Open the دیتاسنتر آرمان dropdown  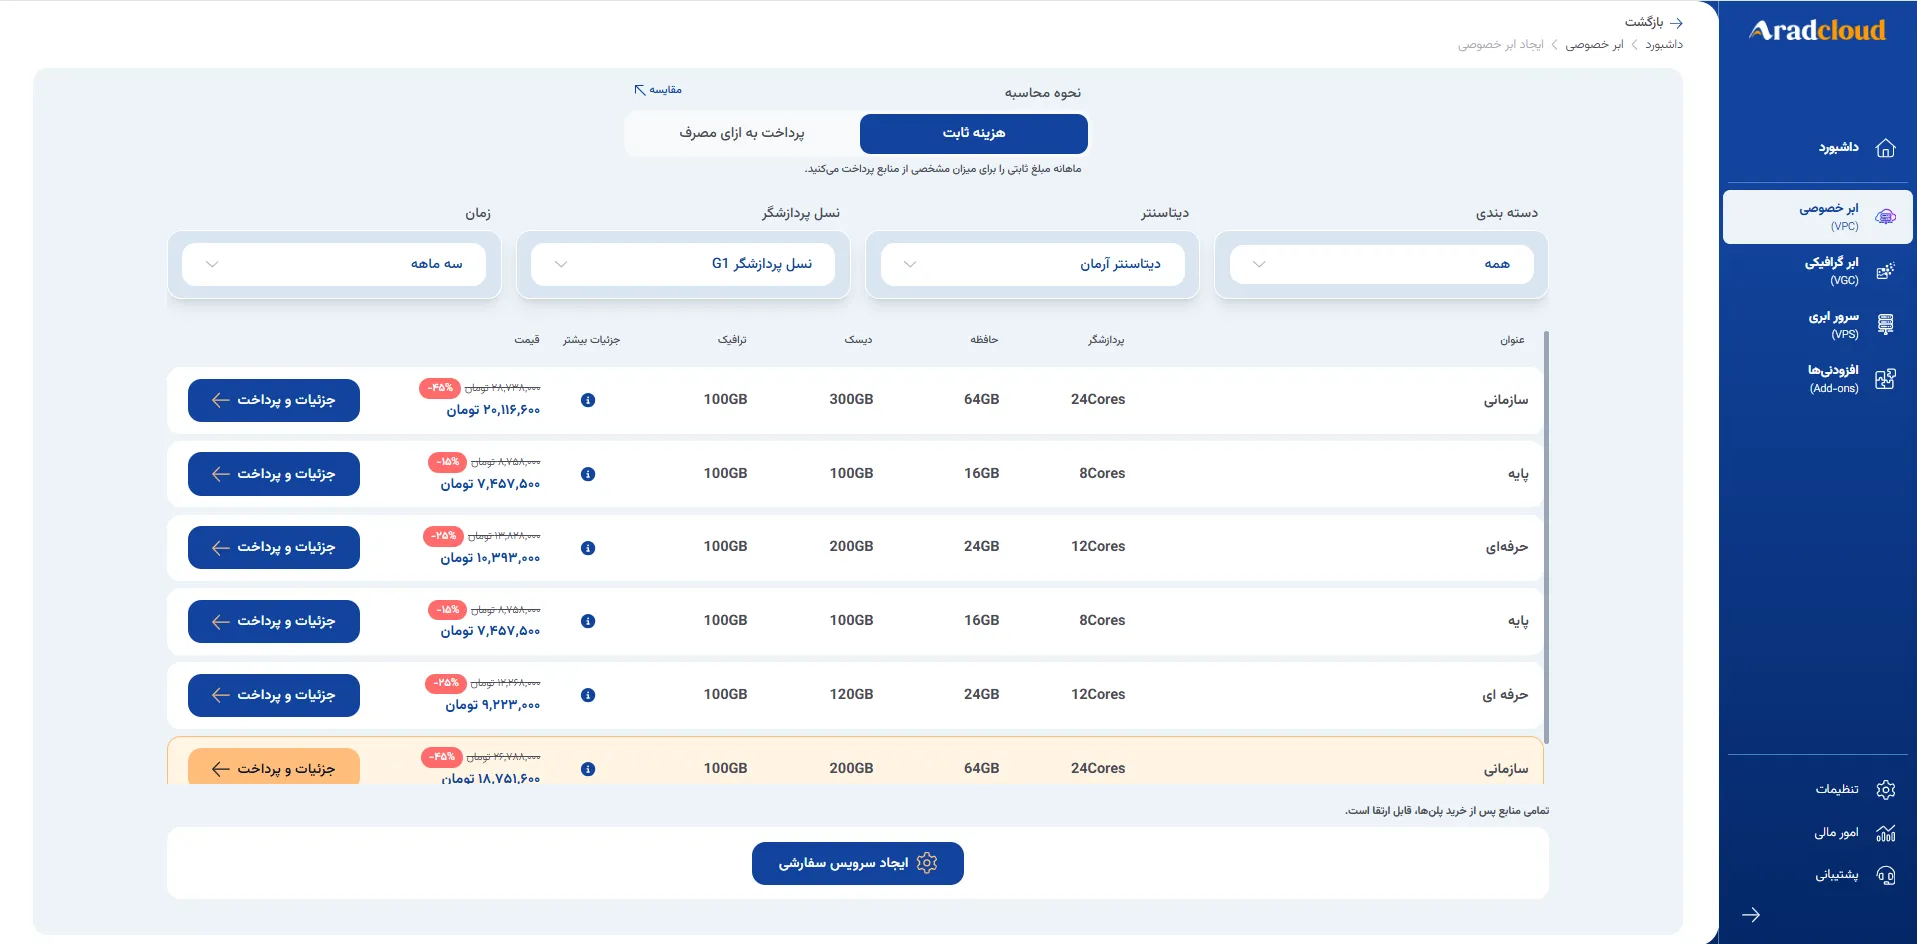click(1032, 264)
